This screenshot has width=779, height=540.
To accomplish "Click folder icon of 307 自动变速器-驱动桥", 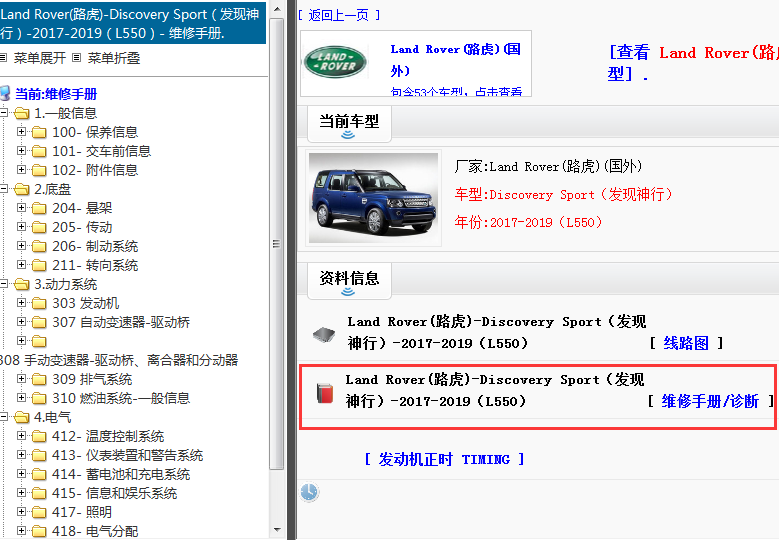I will click(39, 322).
